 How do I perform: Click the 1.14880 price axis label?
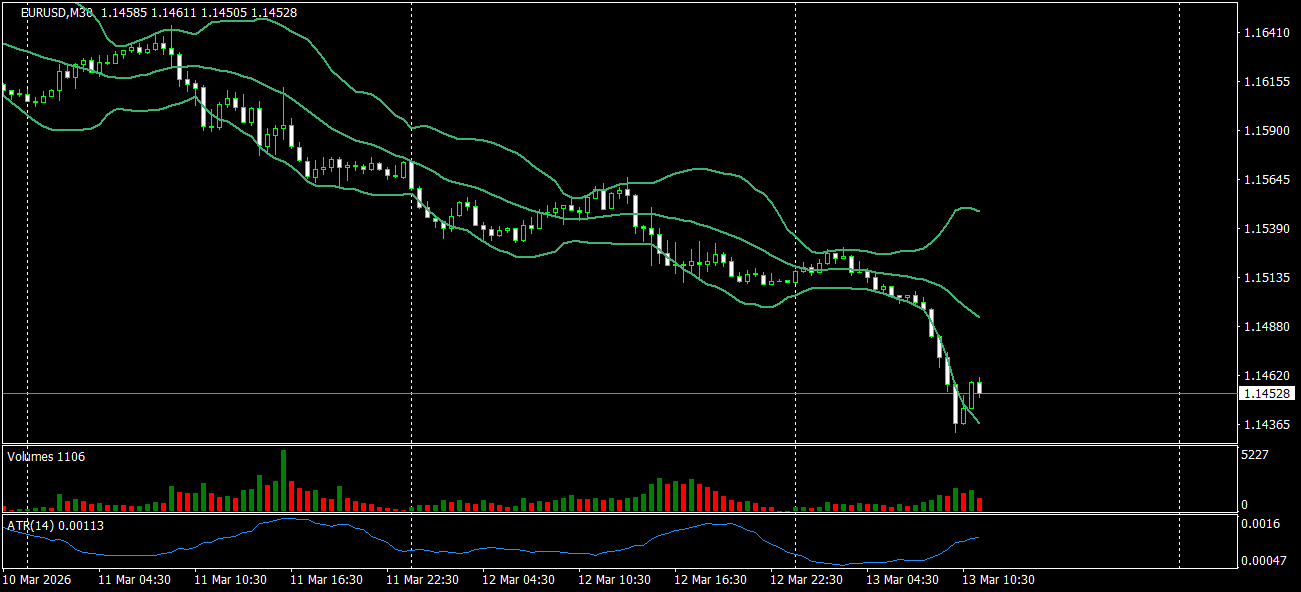[x=1267, y=327]
